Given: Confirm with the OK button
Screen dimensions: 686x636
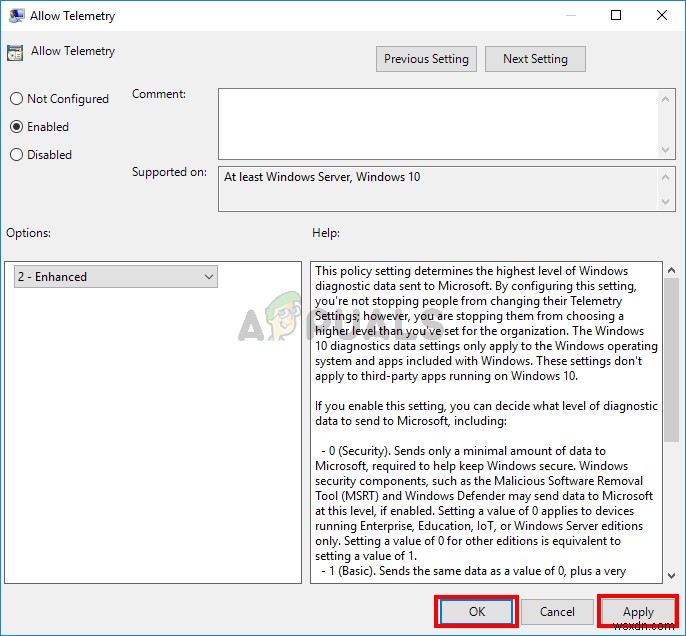Looking at the screenshot, I should 476,612.
